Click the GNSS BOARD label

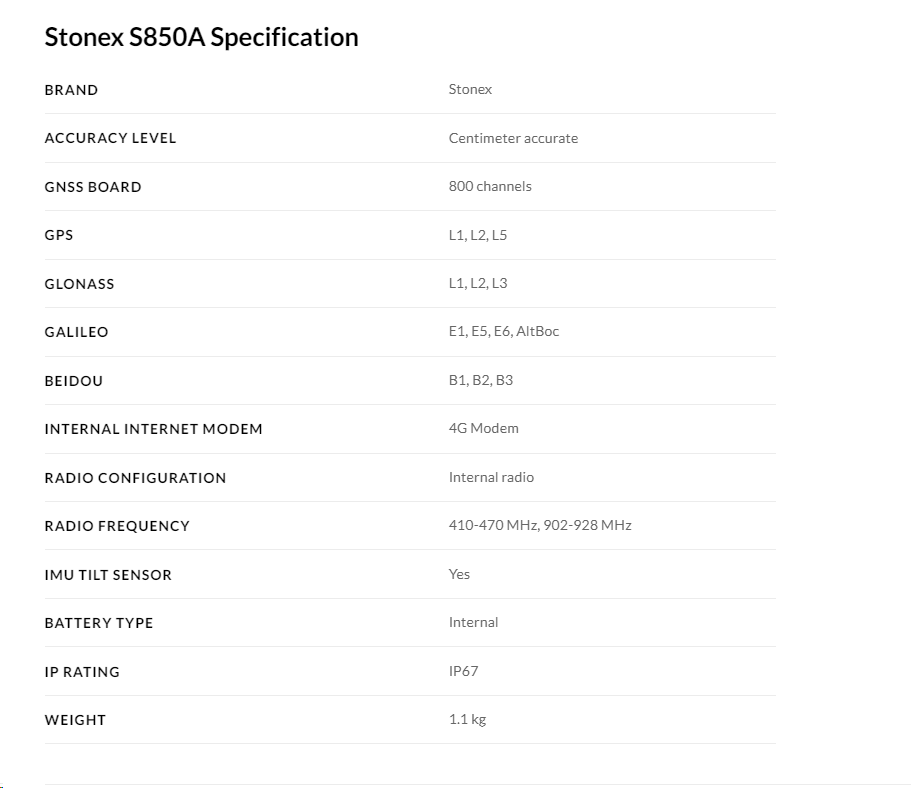click(93, 187)
